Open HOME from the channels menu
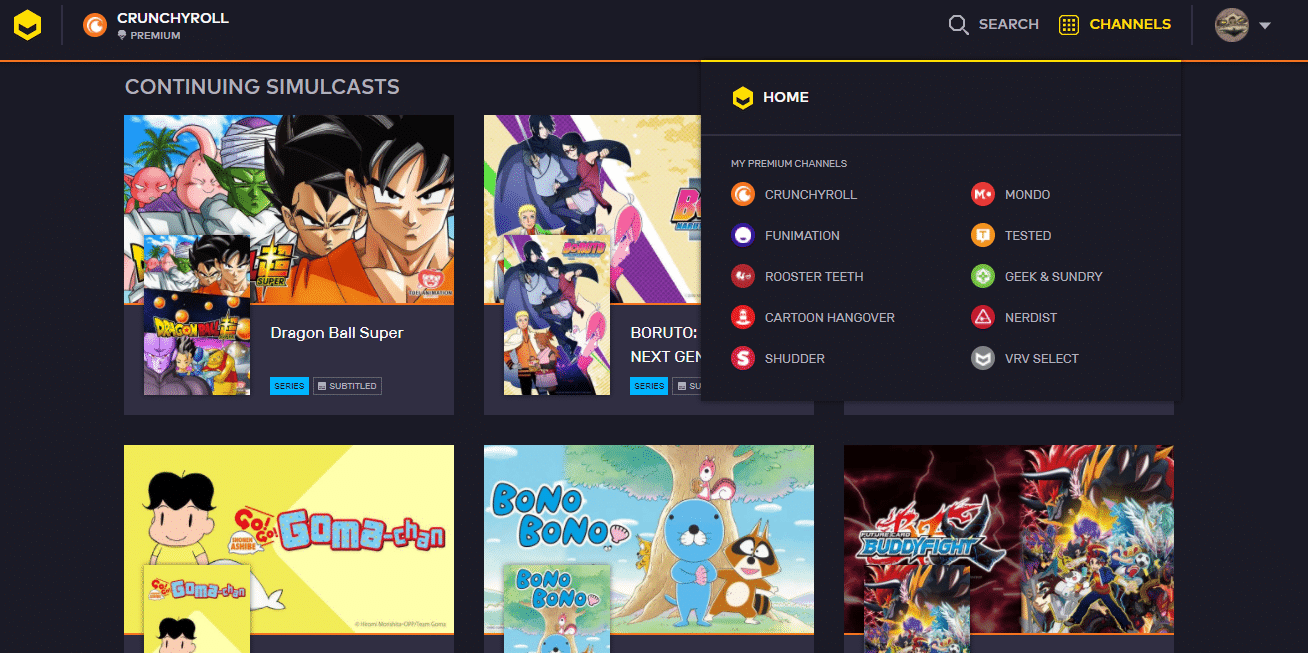The height and width of the screenshot is (653, 1308). [786, 97]
